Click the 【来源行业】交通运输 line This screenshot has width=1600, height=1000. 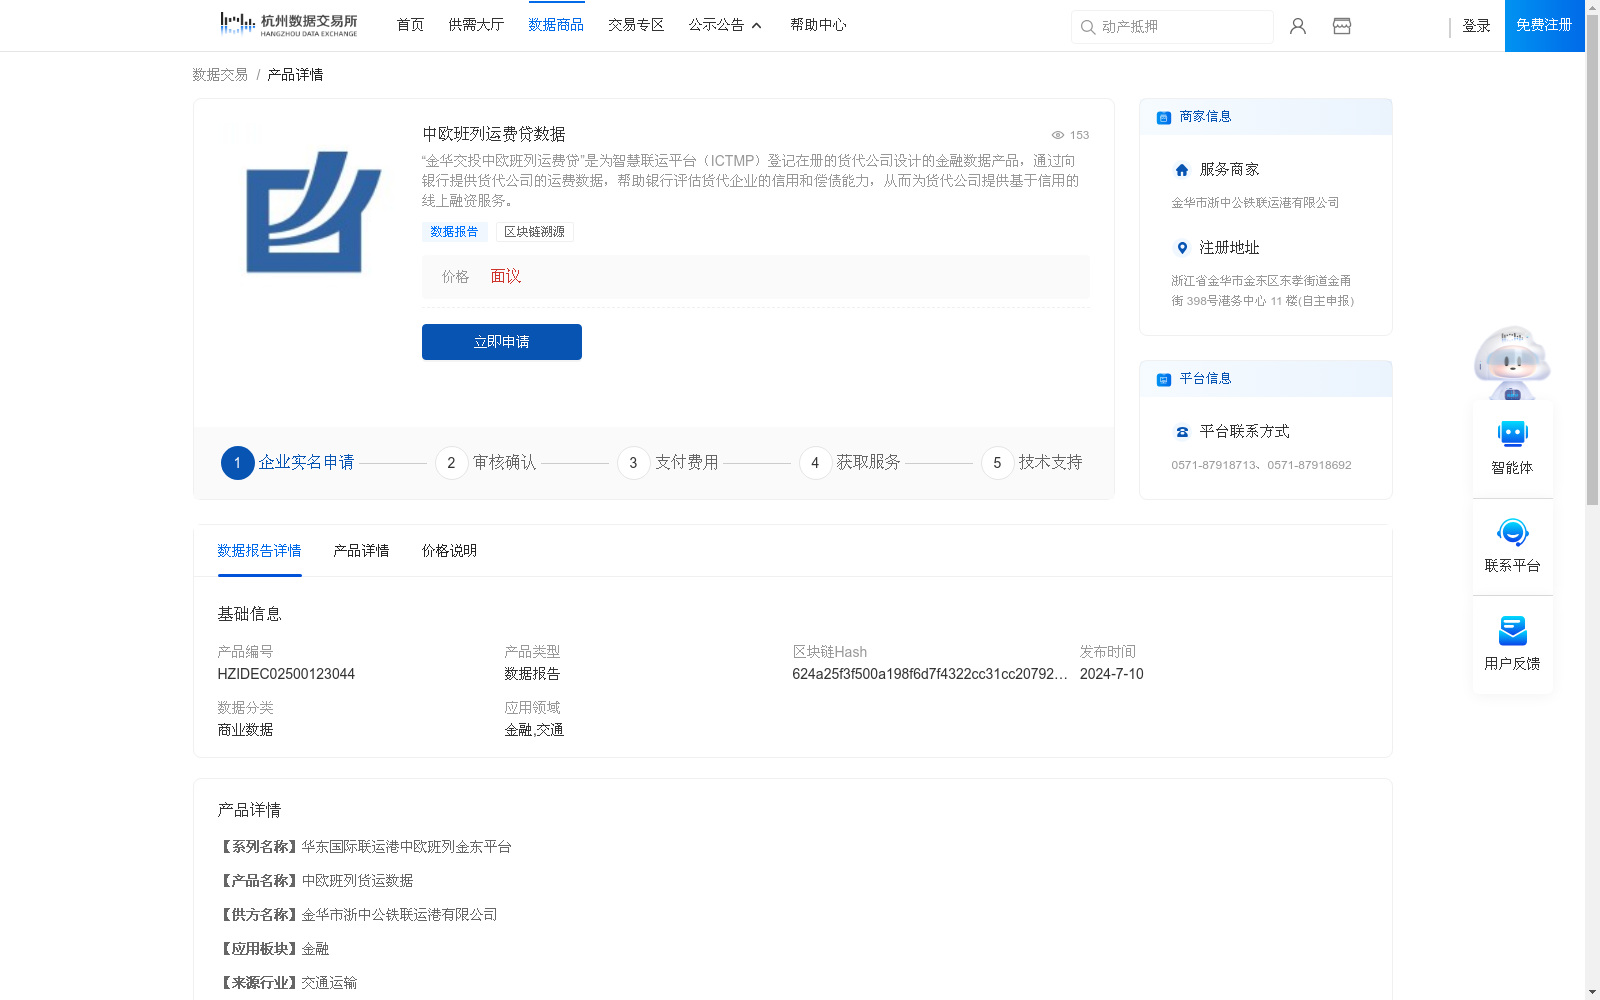[287, 983]
